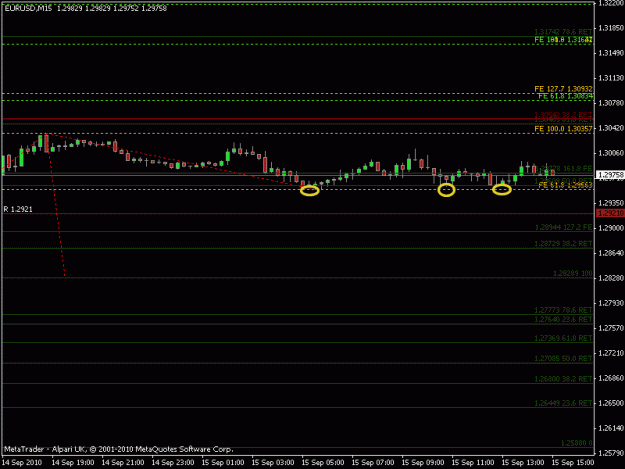This screenshot has height=469, width=625.
Task: Select the 1.28729 38.2 RET label
Action: pyautogui.click(x=563, y=243)
